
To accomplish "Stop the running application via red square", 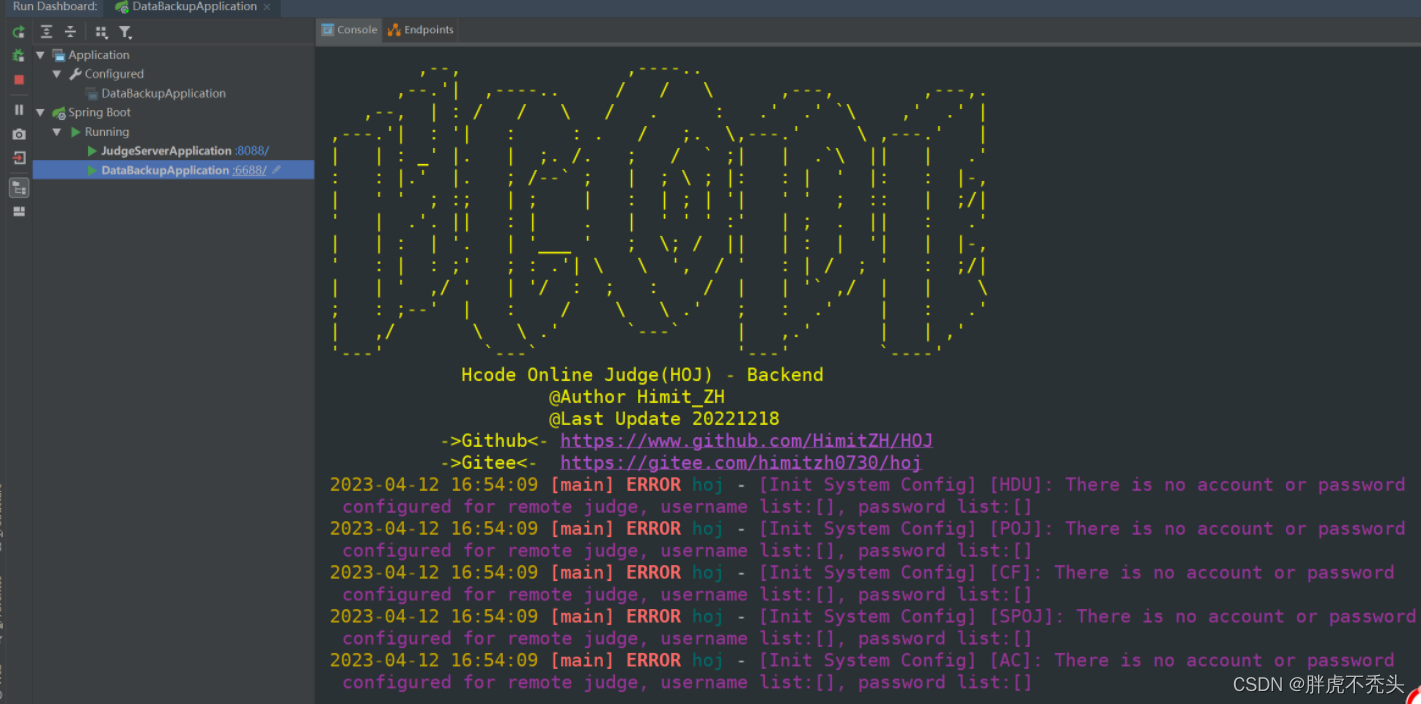I will point(18,79).
